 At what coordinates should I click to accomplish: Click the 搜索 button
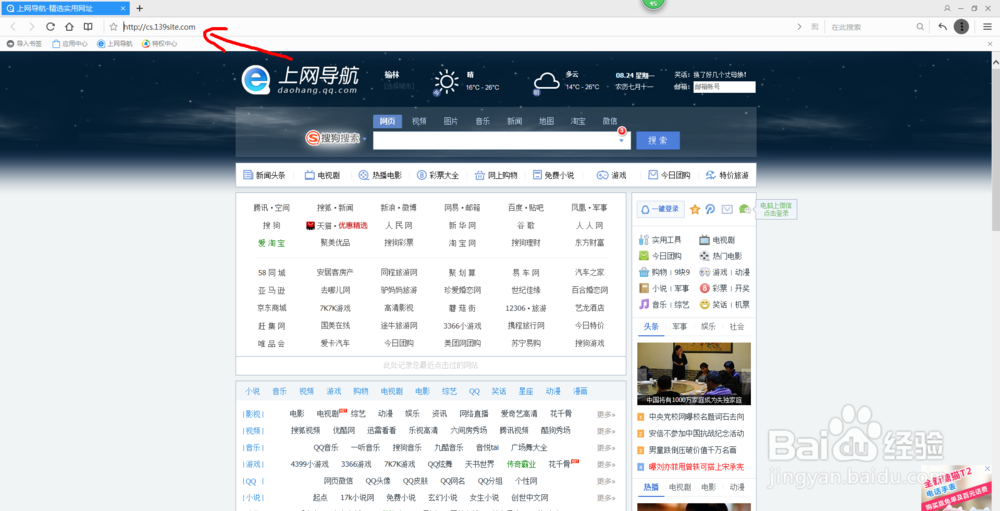click(x=658, y=140)
